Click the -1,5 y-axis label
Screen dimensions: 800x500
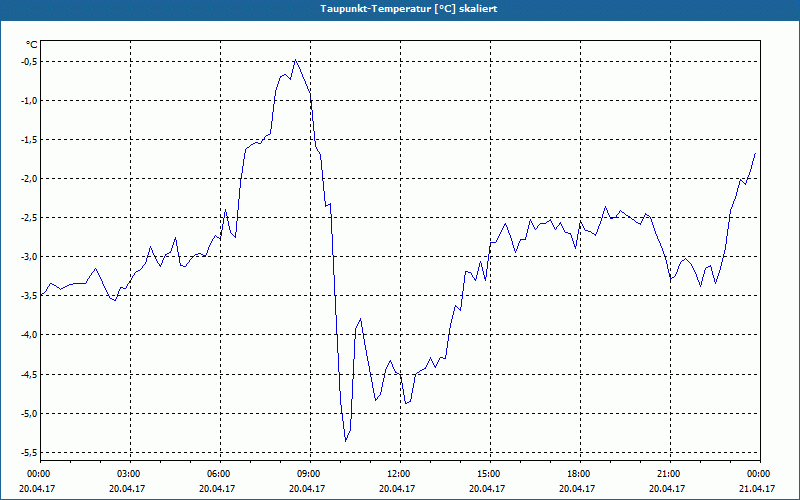click(29, 140)
